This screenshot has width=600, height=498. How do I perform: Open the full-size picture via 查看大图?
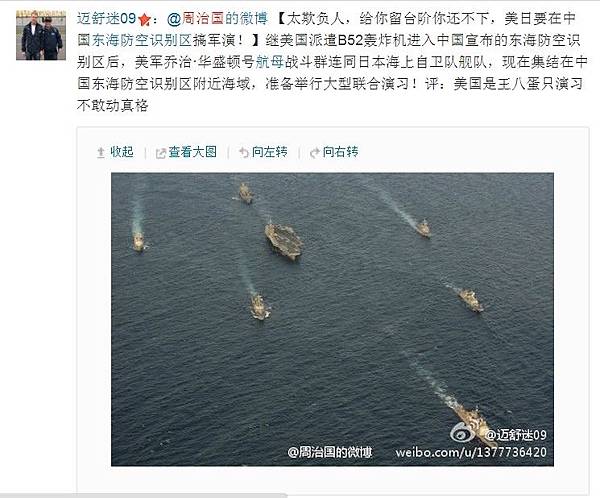192,152
